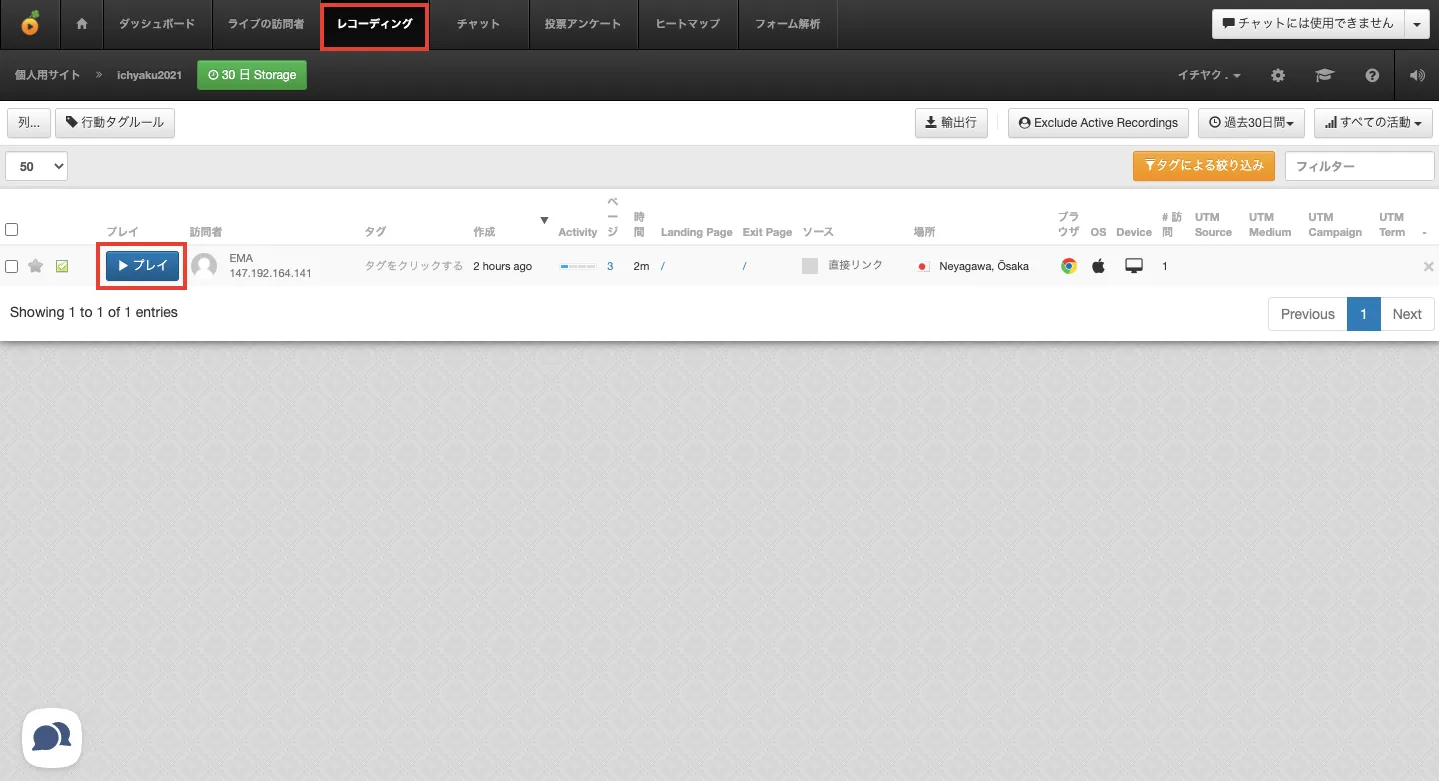Click the 列... columns button
Screen dimensions: 1439x781
coord(29,123)
